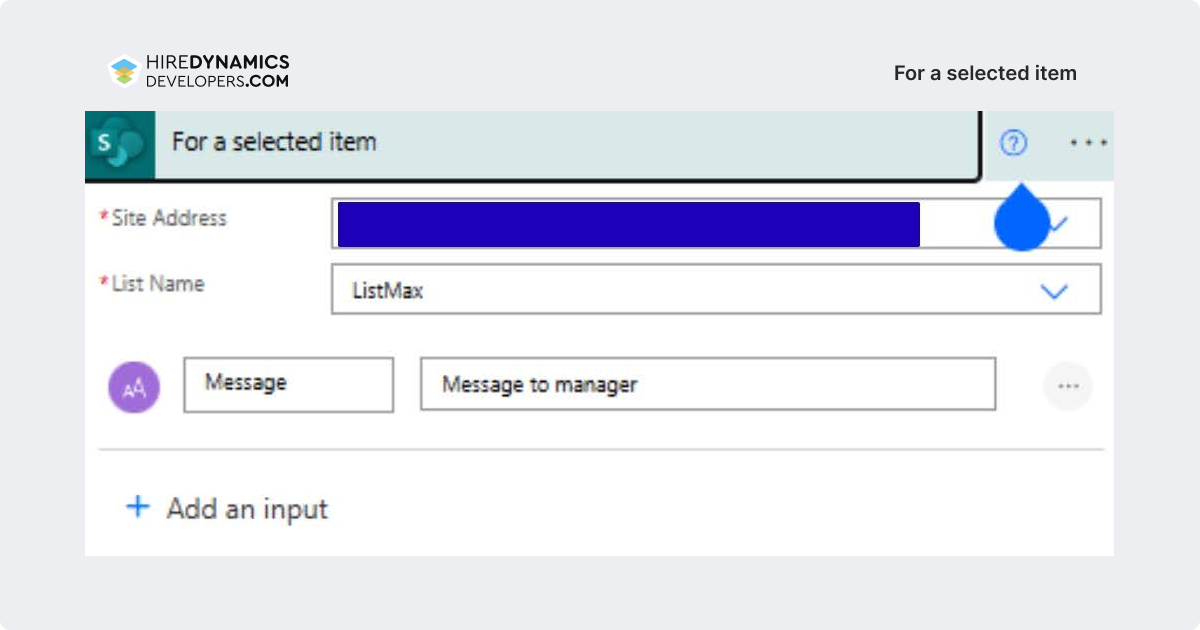Open the ListMax combo box
1200x630 pixels.
coord(716,289)
